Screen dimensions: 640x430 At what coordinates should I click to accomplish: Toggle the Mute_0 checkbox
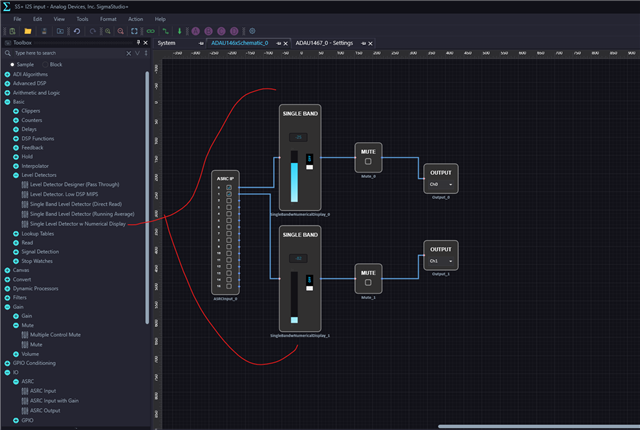point(368,162)
